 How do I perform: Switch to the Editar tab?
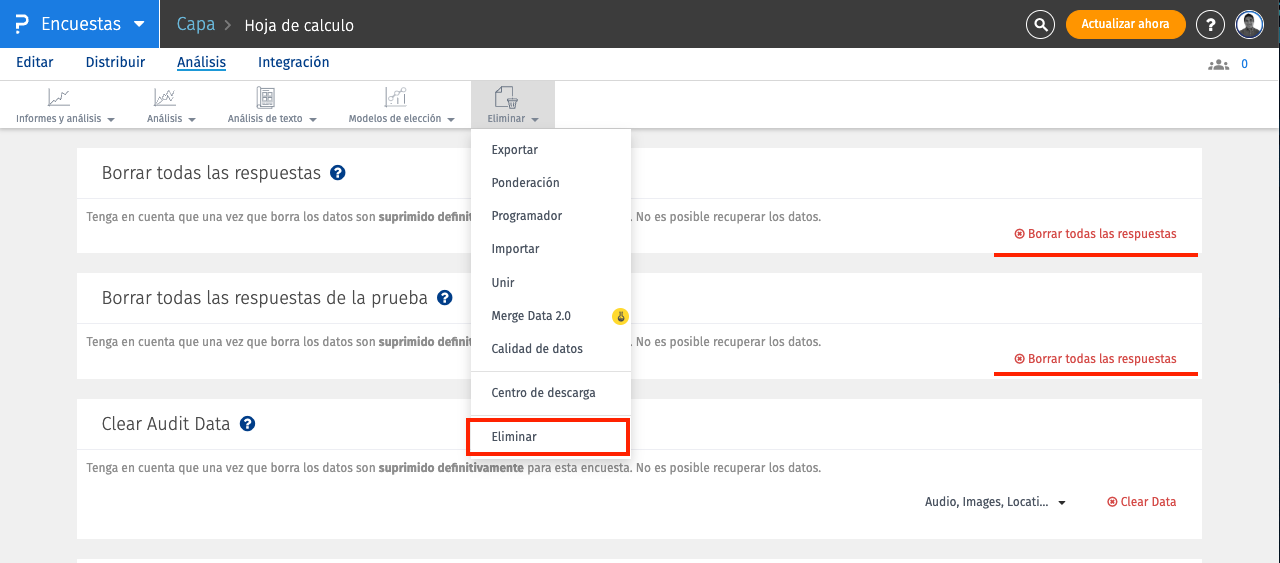click(35, 62)
